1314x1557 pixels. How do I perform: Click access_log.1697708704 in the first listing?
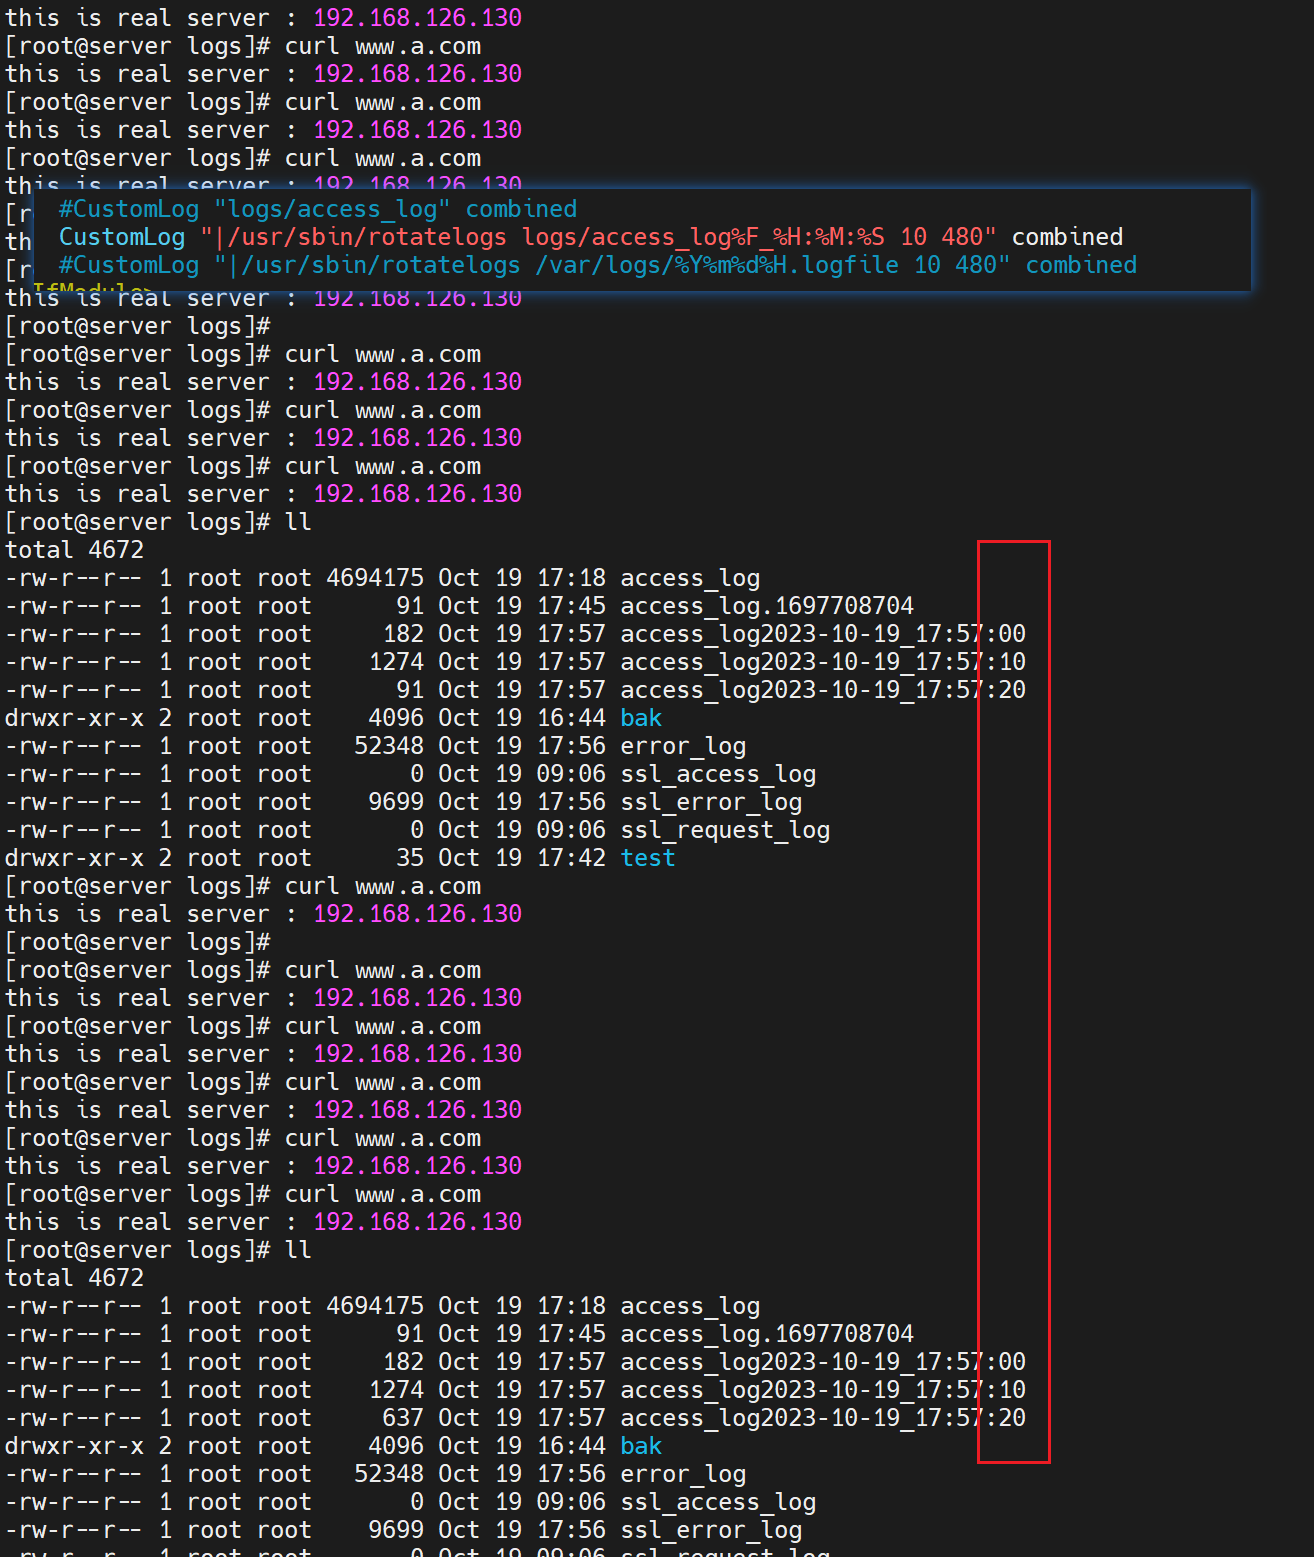coord(766,606)
